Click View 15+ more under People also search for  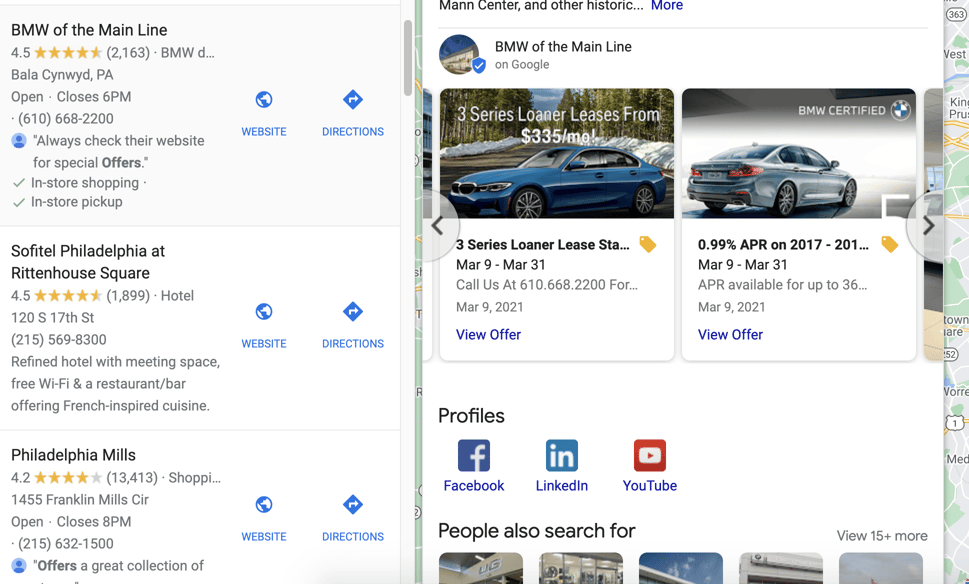click(x=882, y=536)
